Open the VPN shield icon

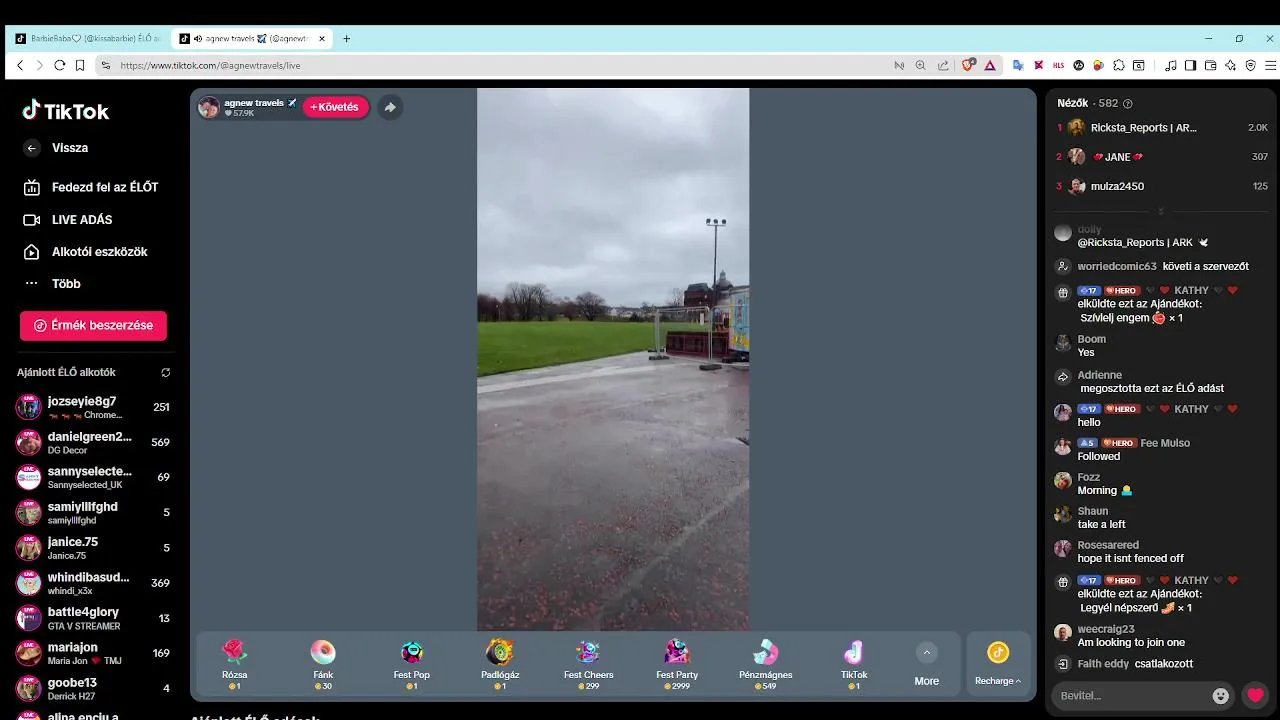click(x=1250, y=65)
